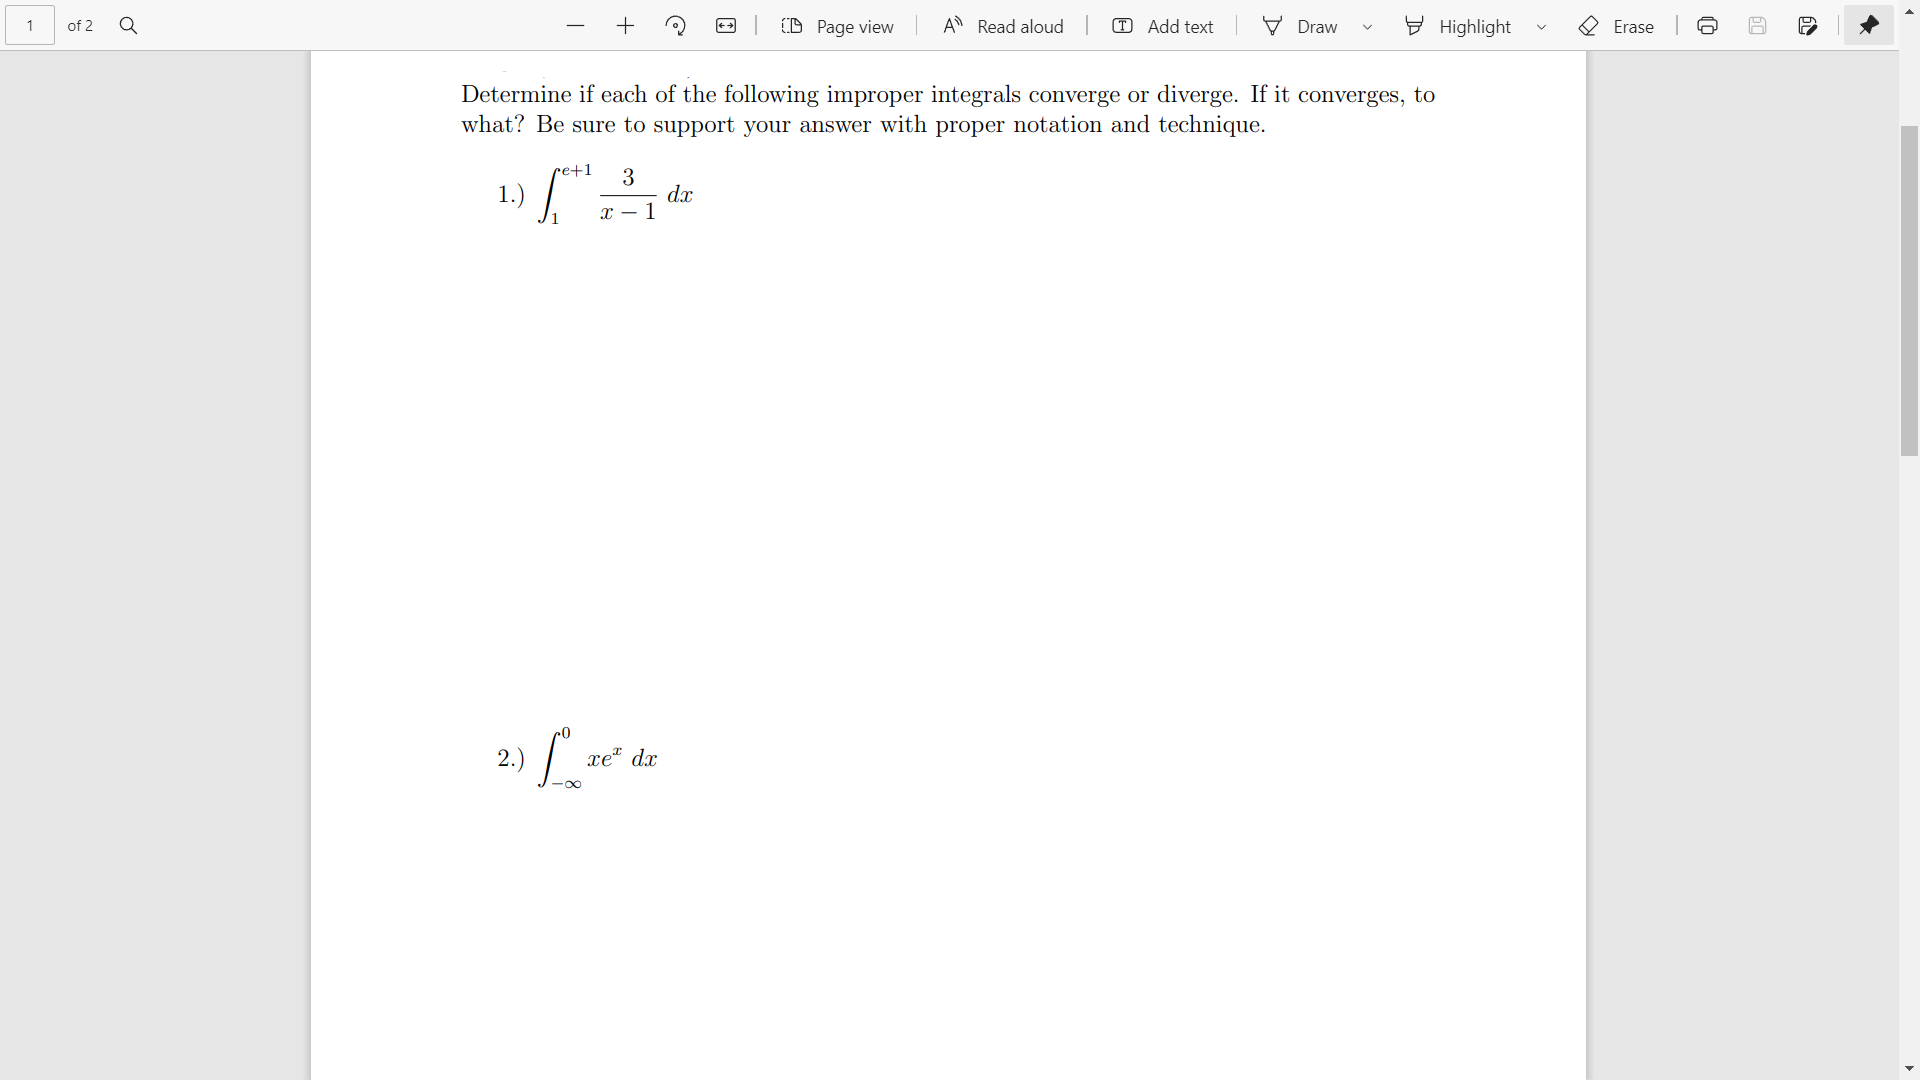Click the Page view button
The width and height of the screenshot is (1920, 1080).
click(x=837, y=25)
